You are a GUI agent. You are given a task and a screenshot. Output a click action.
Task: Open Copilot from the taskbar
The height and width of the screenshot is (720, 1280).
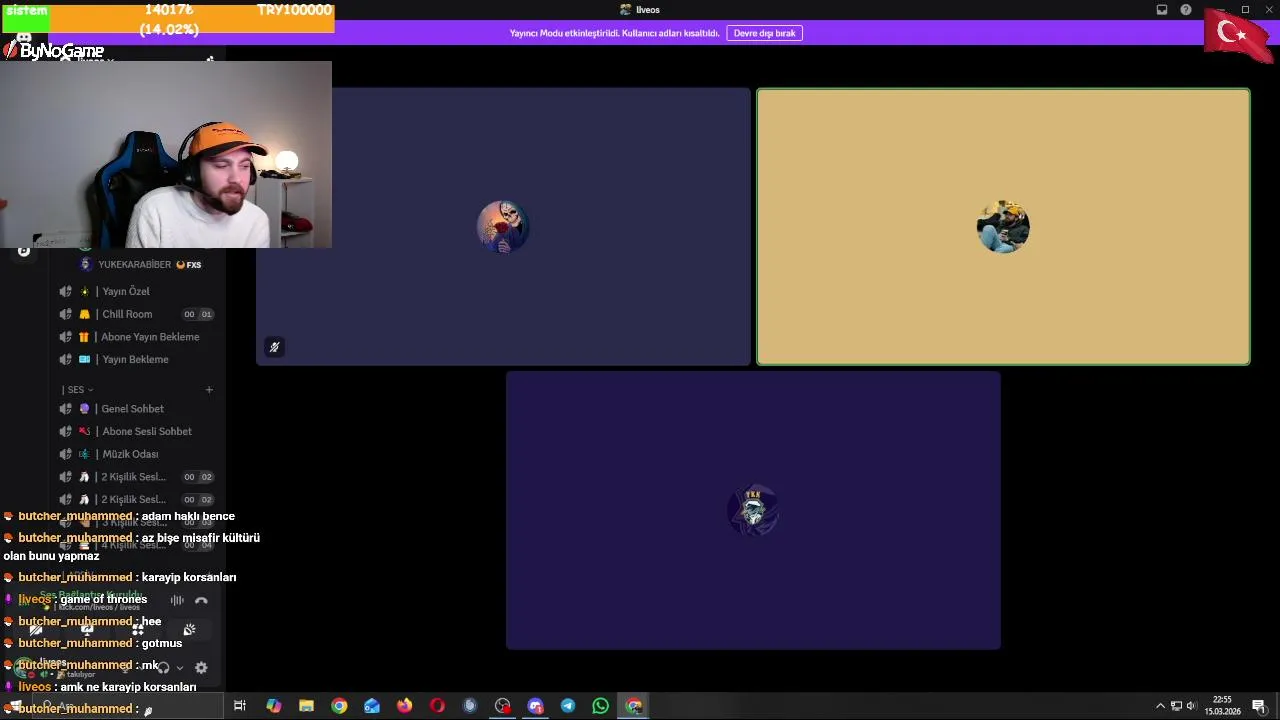[274, 706]
